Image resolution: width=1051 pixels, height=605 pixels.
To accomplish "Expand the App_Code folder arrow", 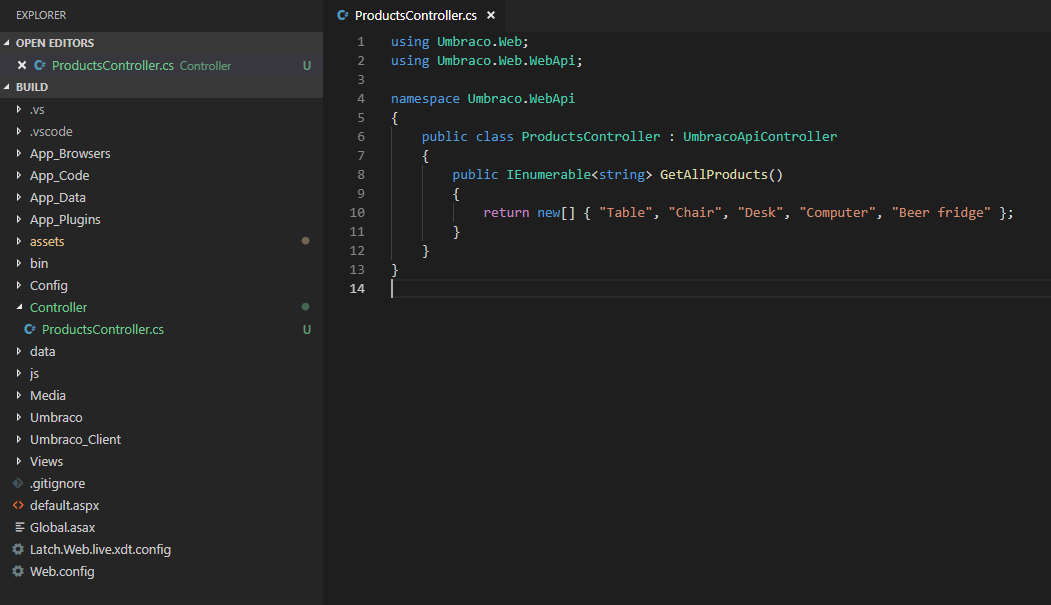I will point(19,175).
